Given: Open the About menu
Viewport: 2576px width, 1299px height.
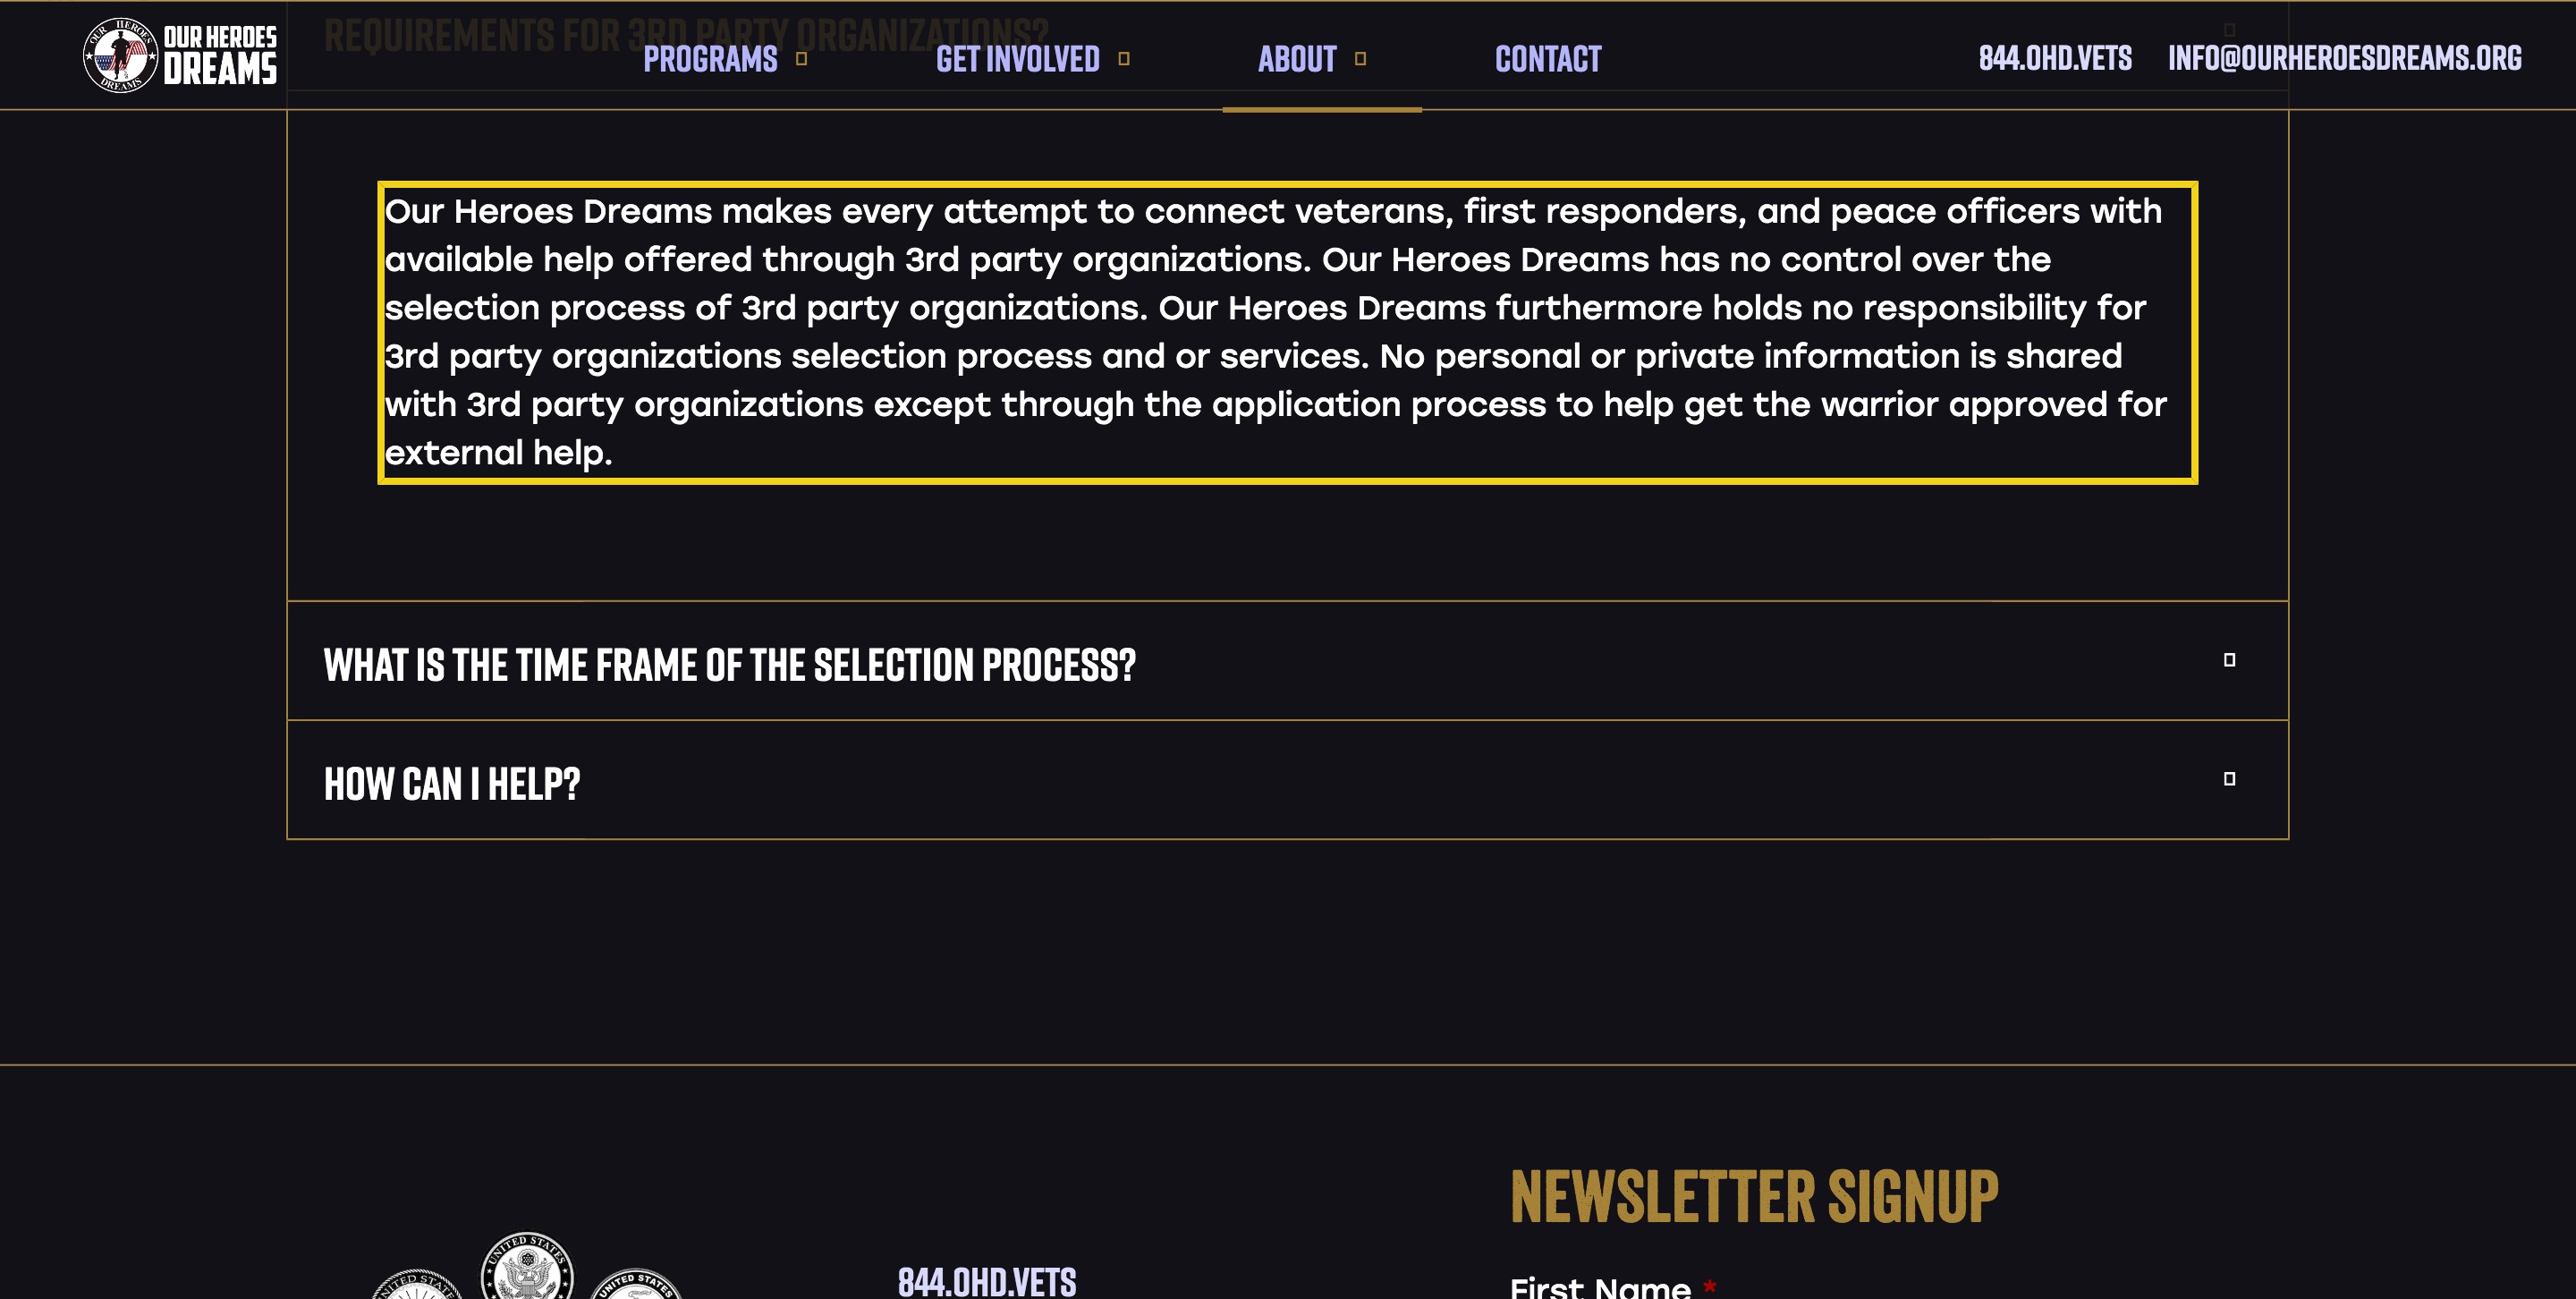Looking at the screenshot, I should 1297,59.
